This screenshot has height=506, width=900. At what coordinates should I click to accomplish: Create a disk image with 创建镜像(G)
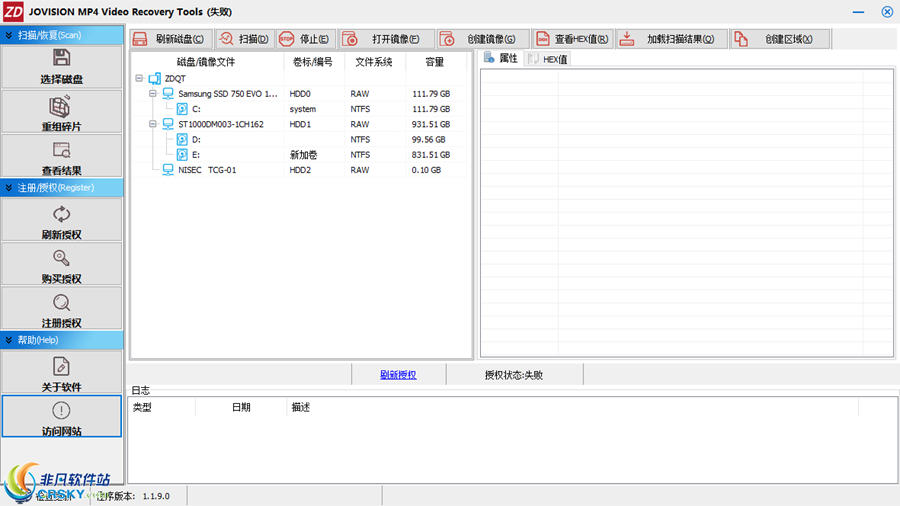(x=482, y=39)
